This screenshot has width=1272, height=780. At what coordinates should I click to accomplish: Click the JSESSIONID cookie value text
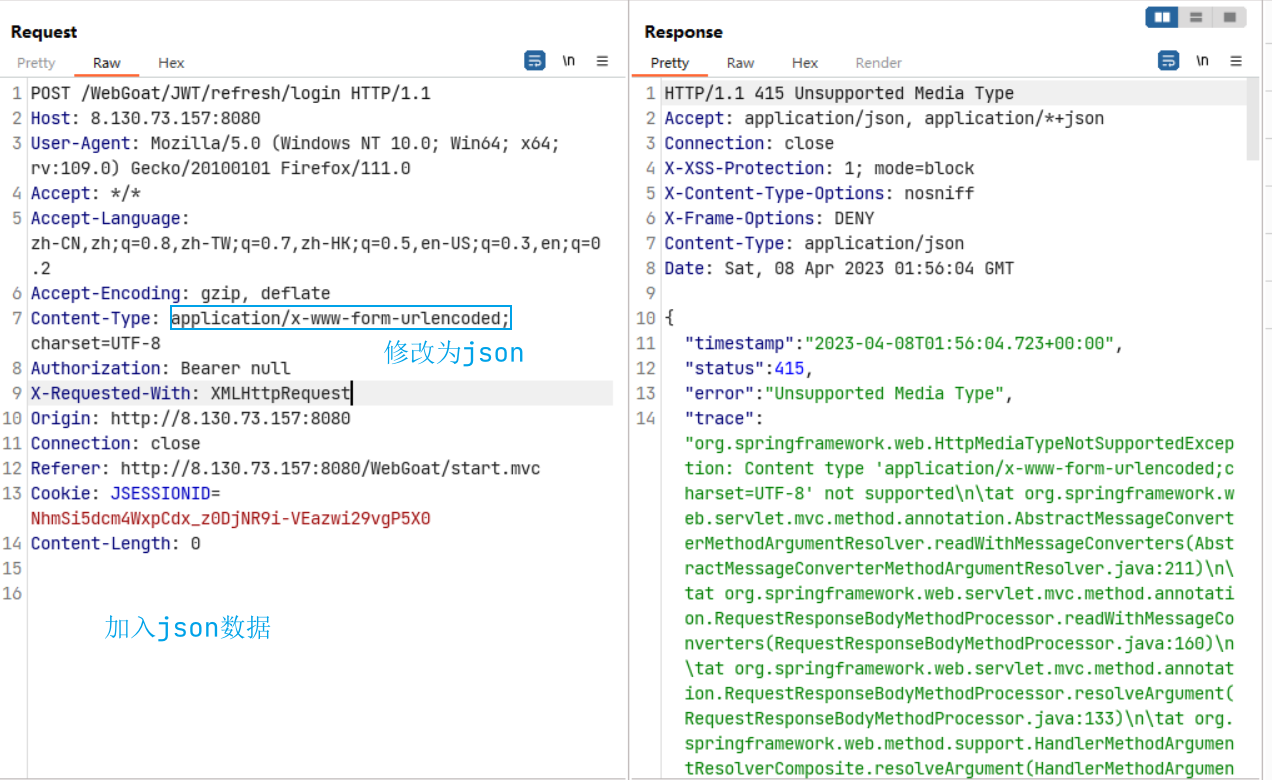230,519
